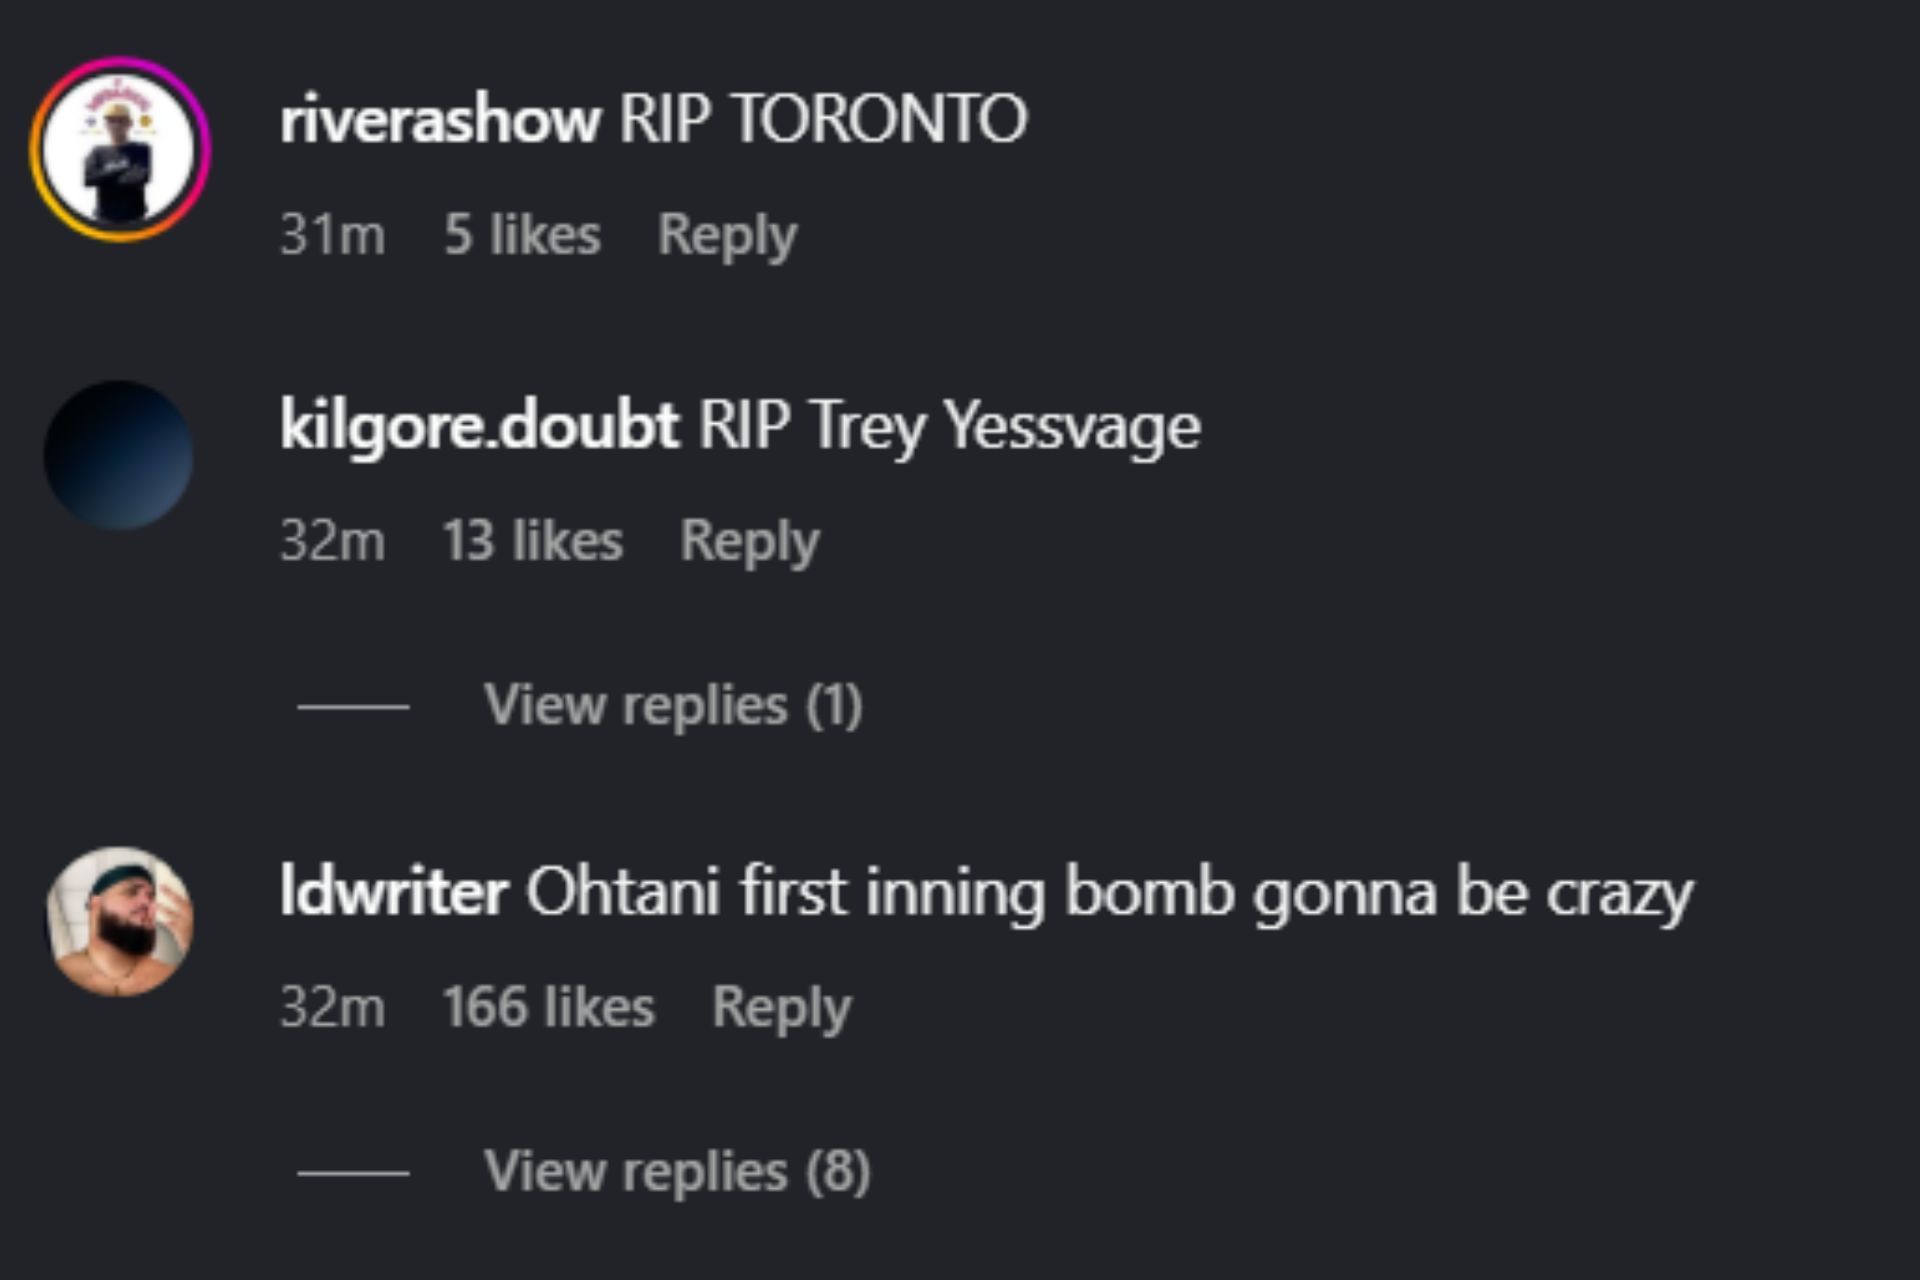Reply to the RIP TORONTO comment
The image size is (1920, 1280).
pyautogui.click(x=727, y=236)
